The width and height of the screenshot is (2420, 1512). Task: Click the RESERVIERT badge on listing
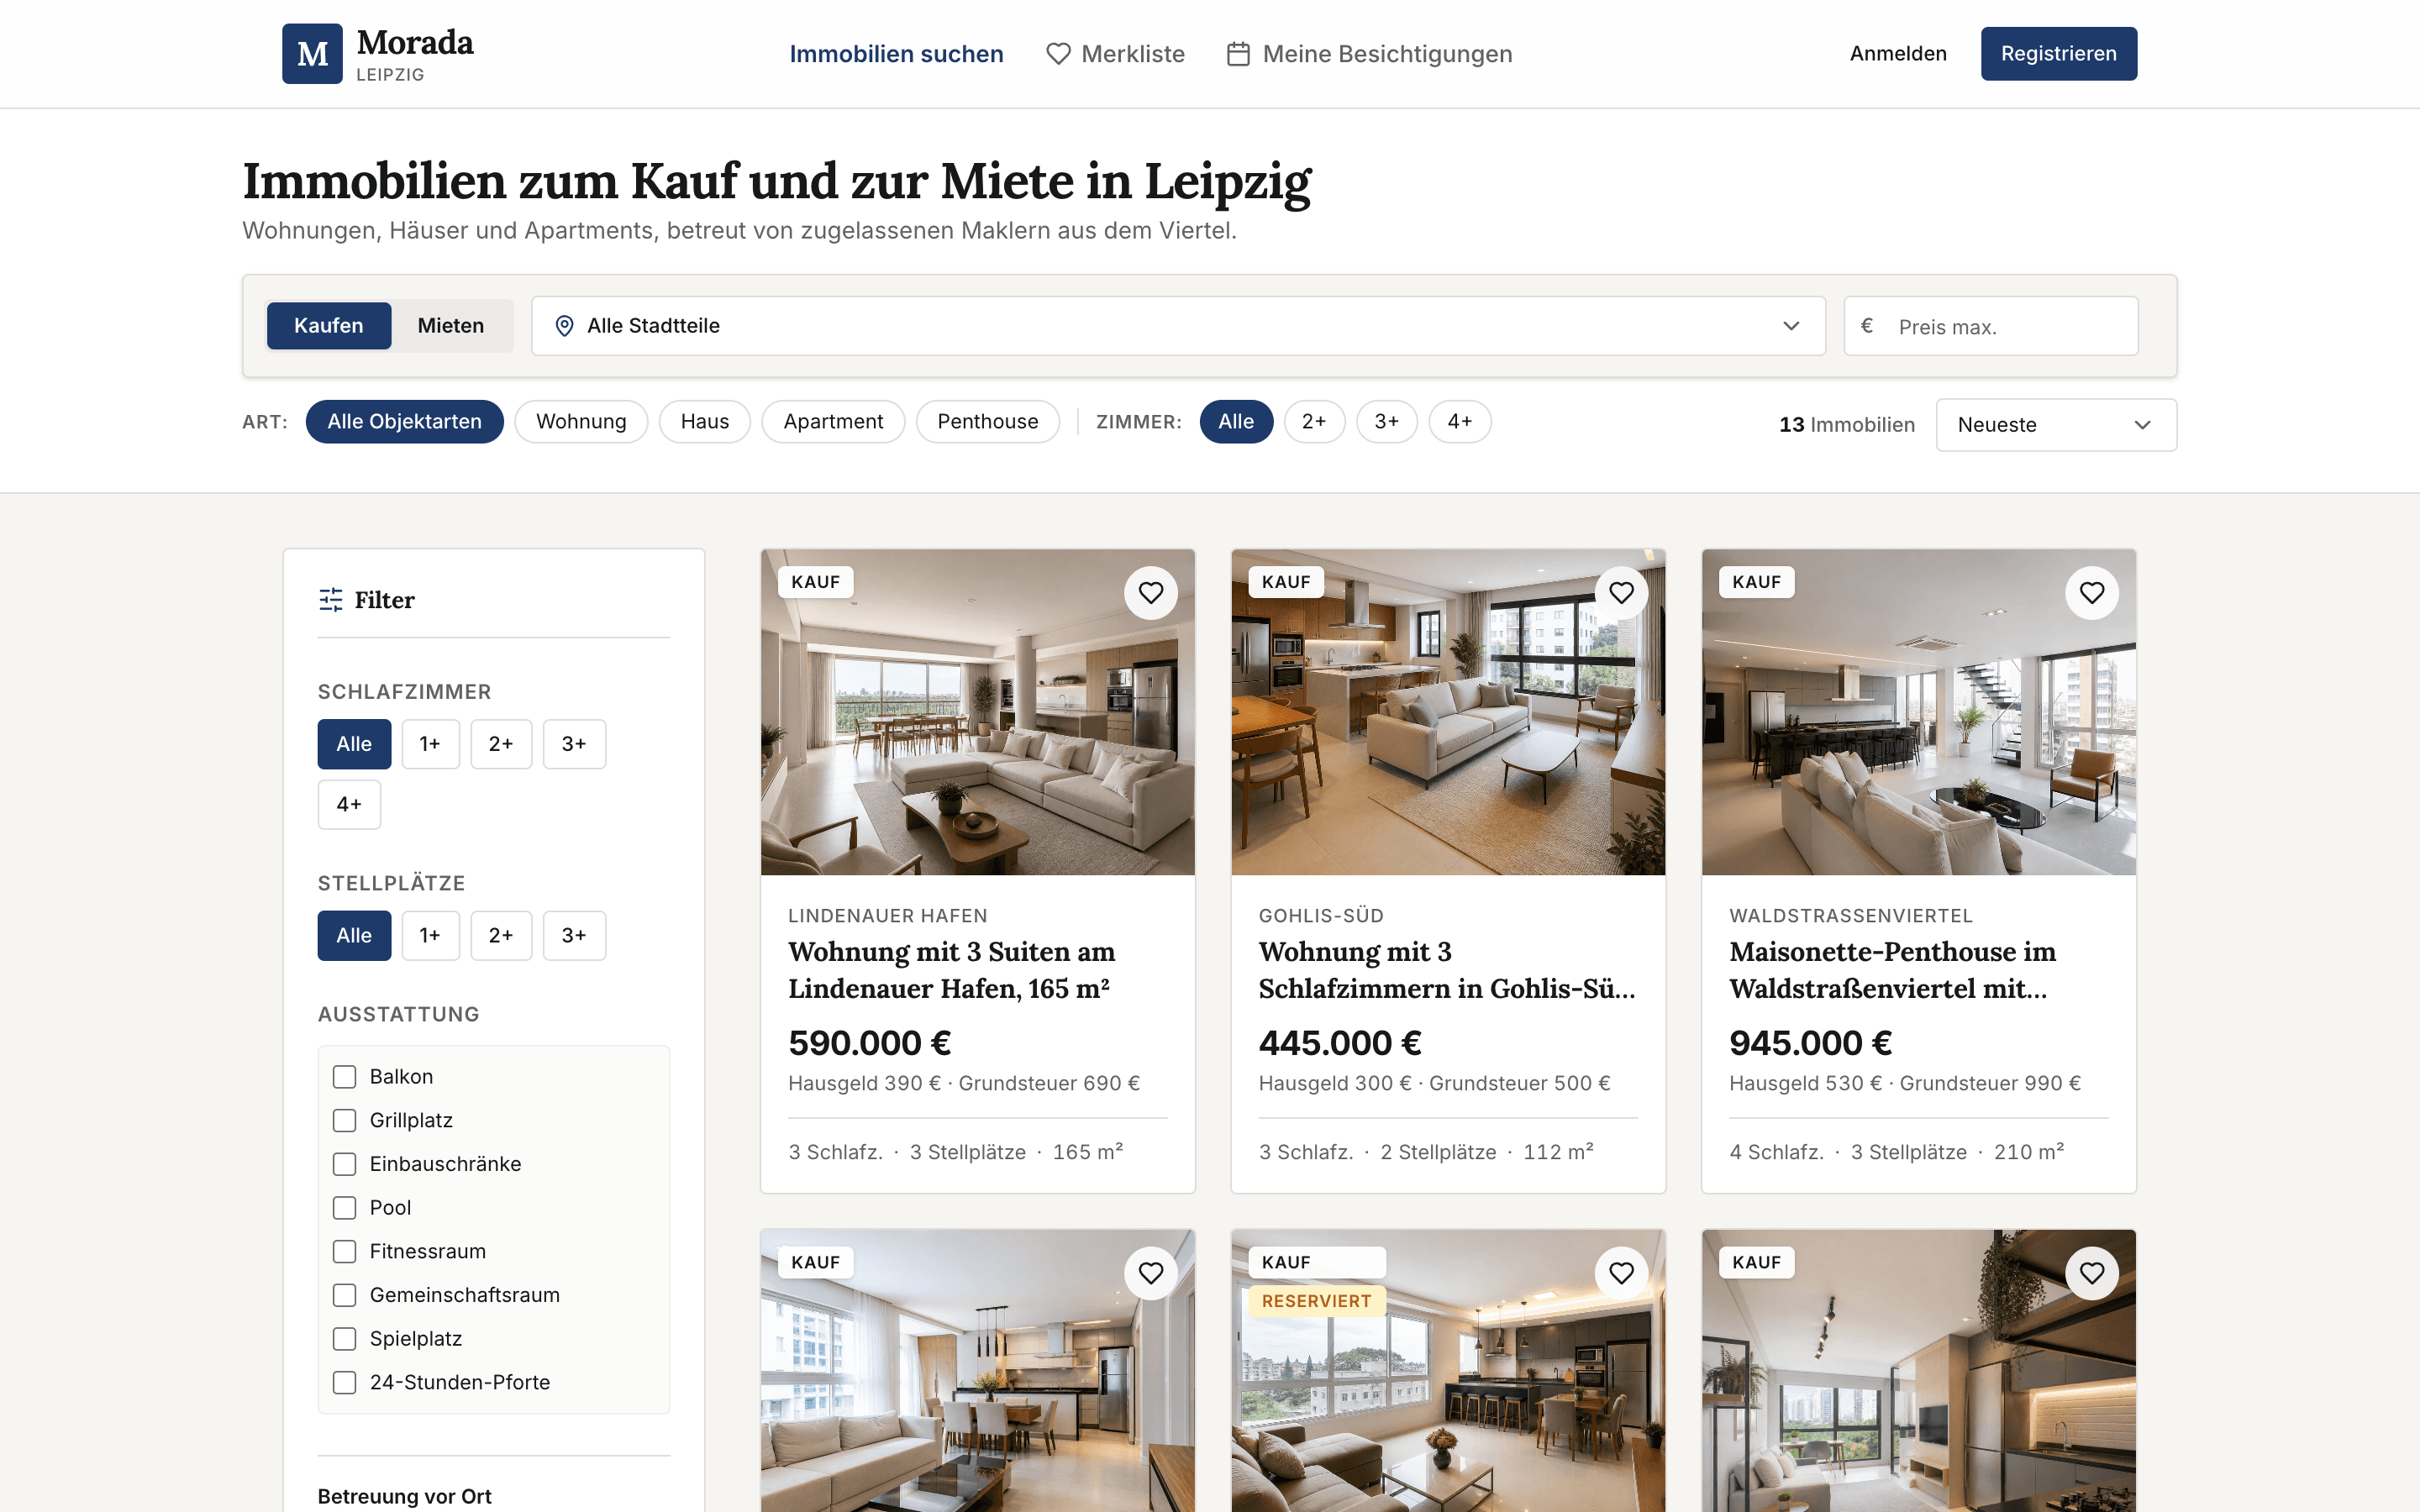pyautogui.click(x=1316, y=1301)
